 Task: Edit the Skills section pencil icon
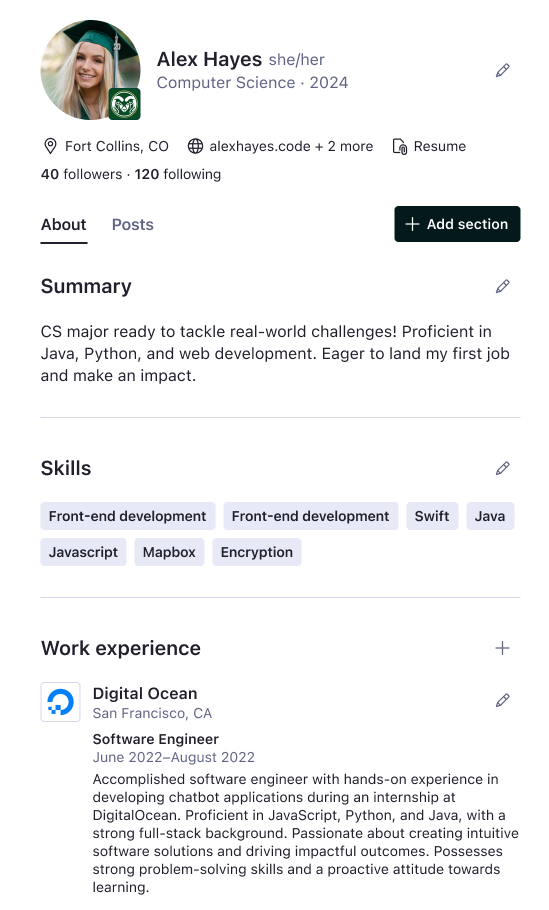point(503,468)
